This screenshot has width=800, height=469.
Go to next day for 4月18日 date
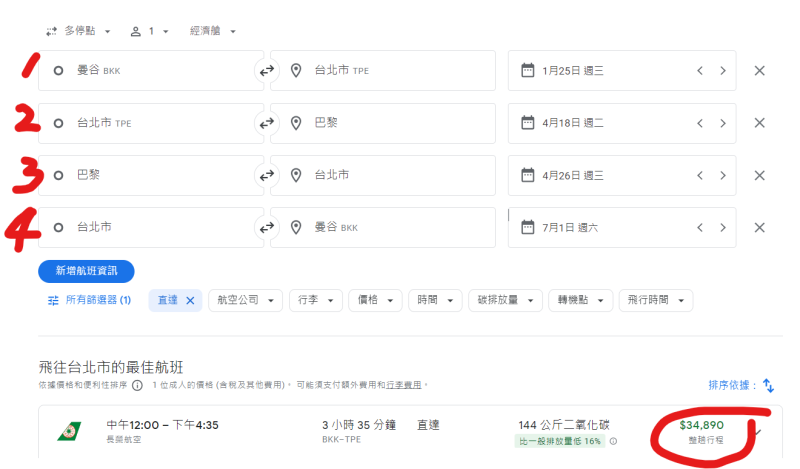pos(723,123)
